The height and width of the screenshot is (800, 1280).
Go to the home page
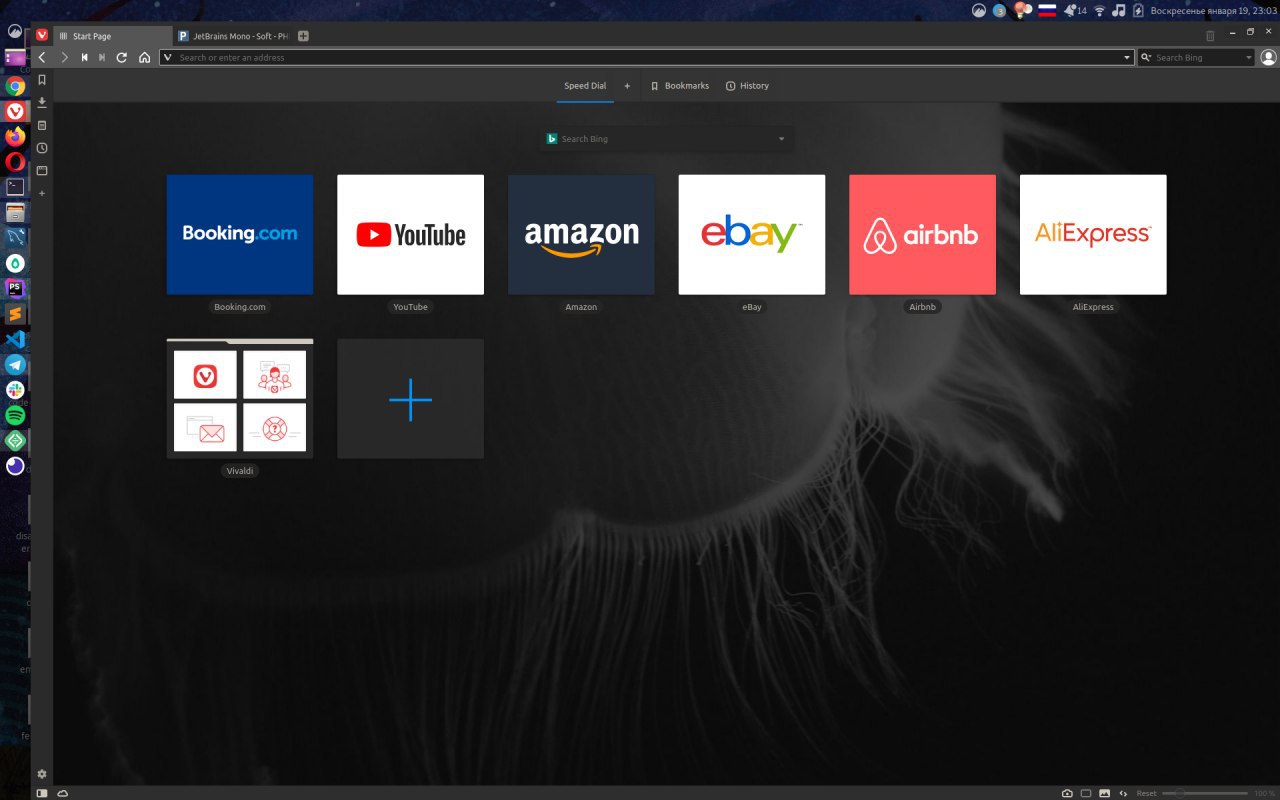pos(144,58)
